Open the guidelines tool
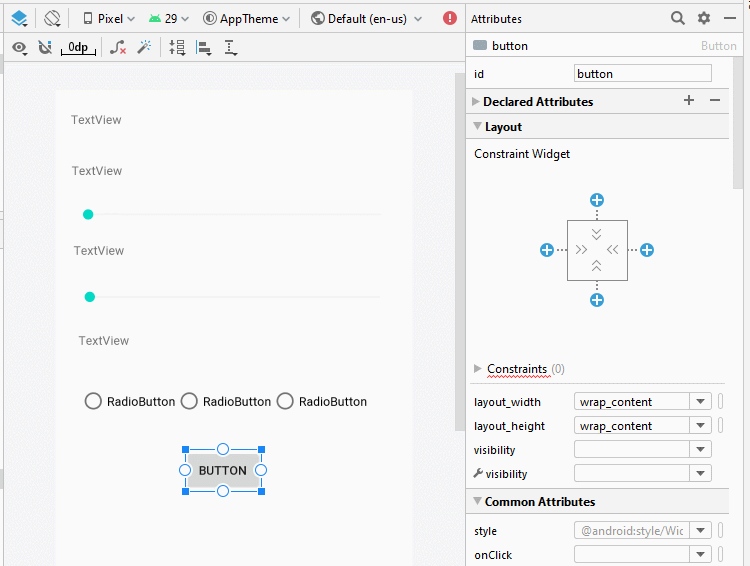The height and width of the screenshot is (566, 750). [231, 48]
